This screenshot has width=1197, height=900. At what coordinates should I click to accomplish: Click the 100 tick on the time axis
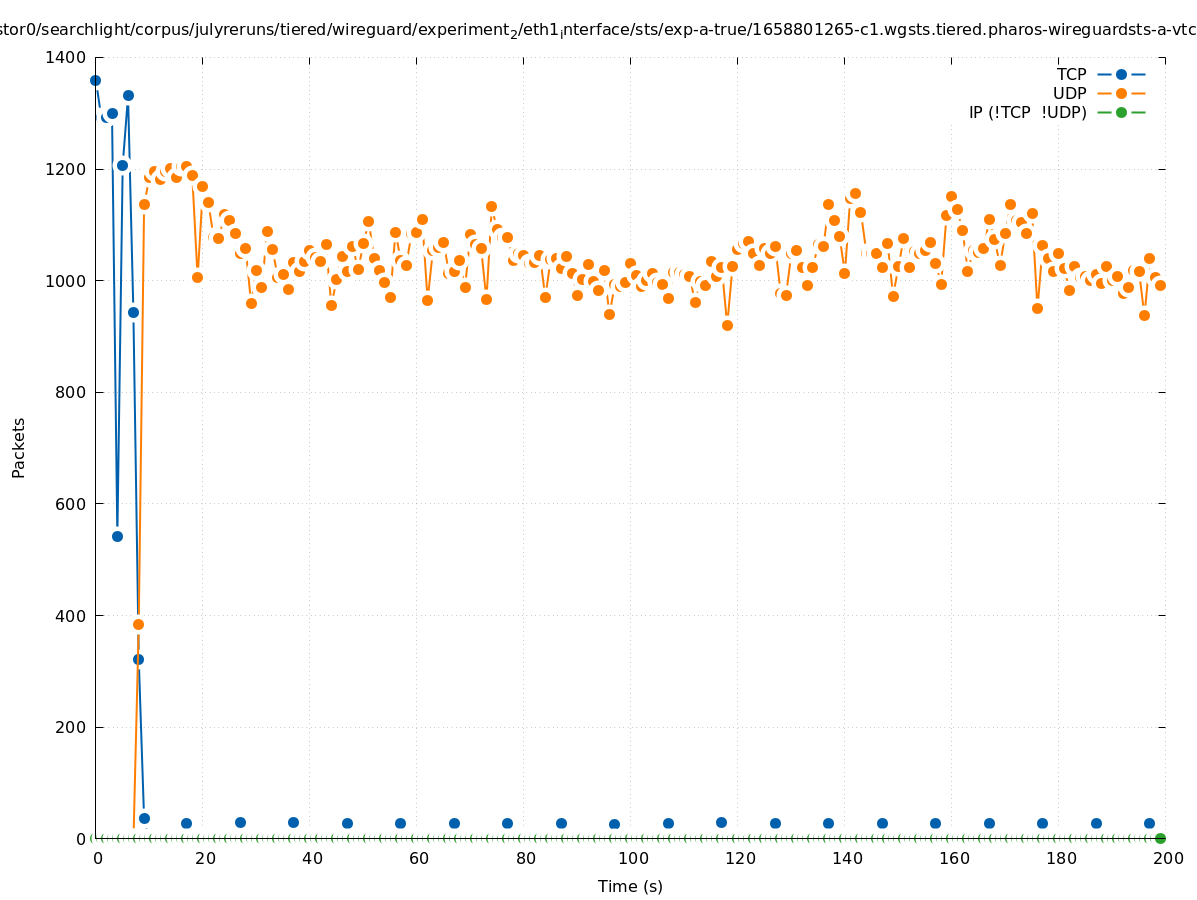(631, 858)
